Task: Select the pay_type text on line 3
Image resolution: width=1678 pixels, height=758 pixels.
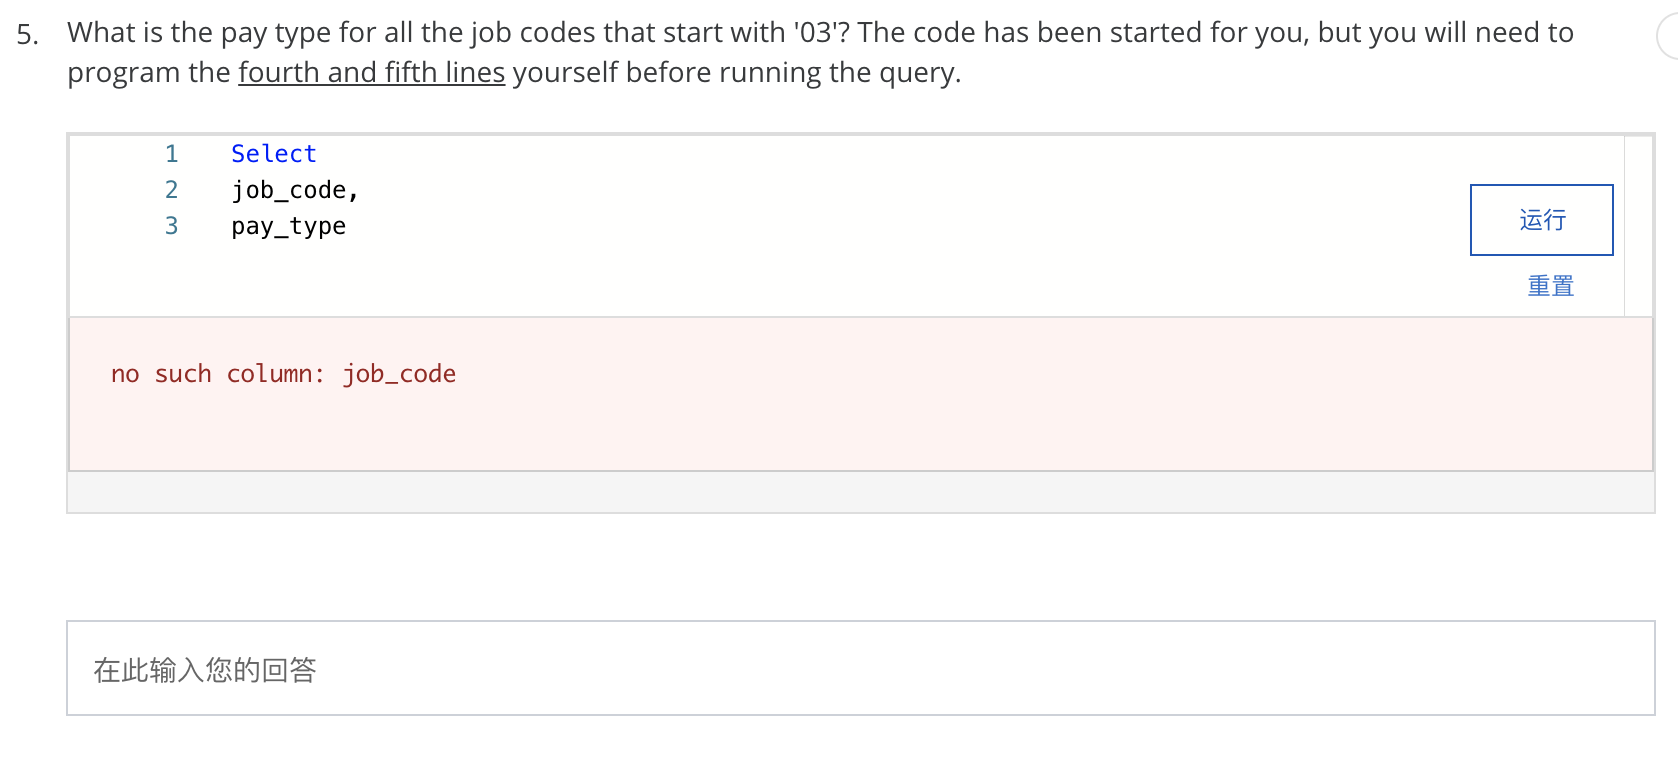Action: (288, 226)
